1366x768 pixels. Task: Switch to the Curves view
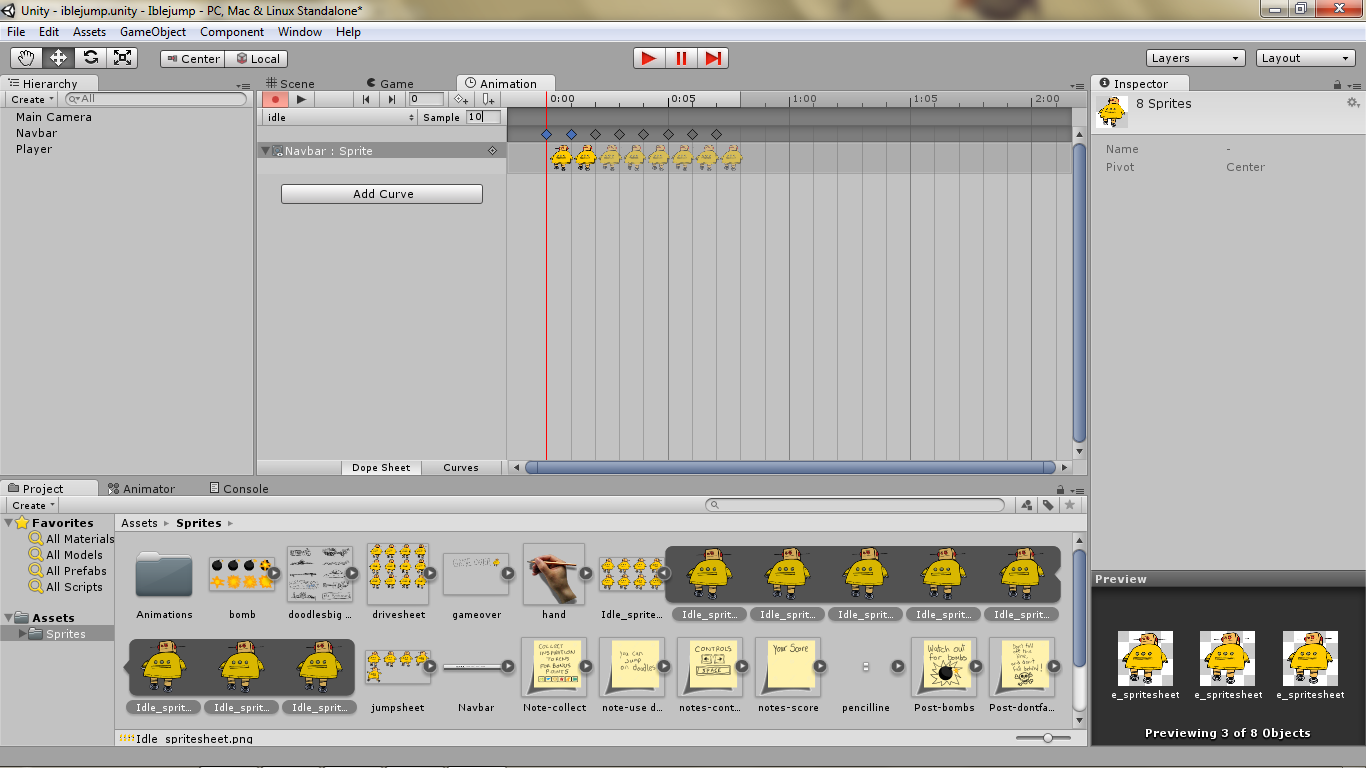pos(462,467)
